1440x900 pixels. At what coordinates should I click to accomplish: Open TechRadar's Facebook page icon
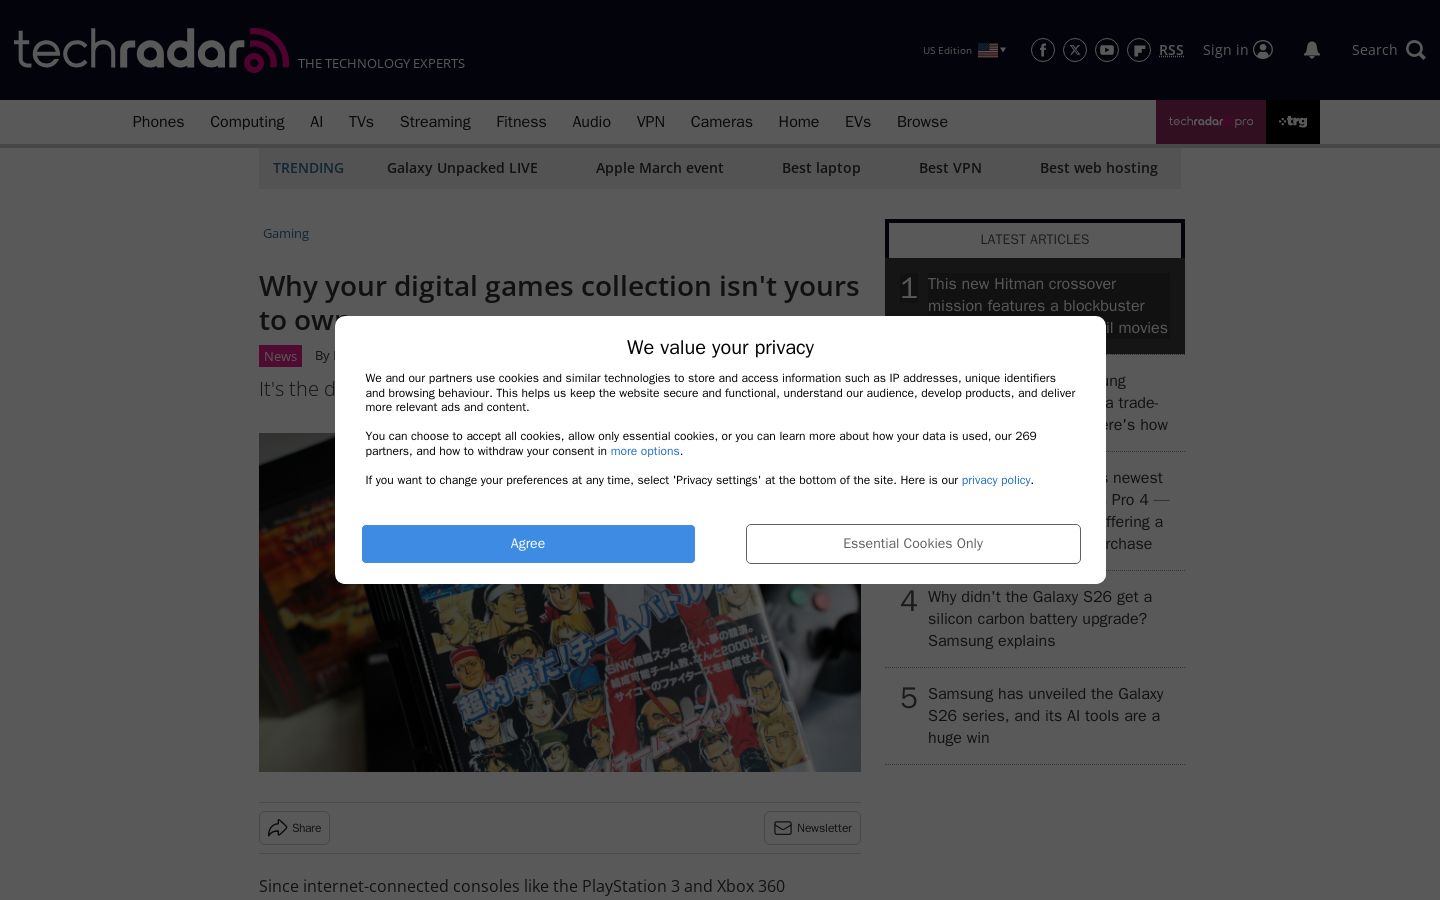tap(1043, 50)
